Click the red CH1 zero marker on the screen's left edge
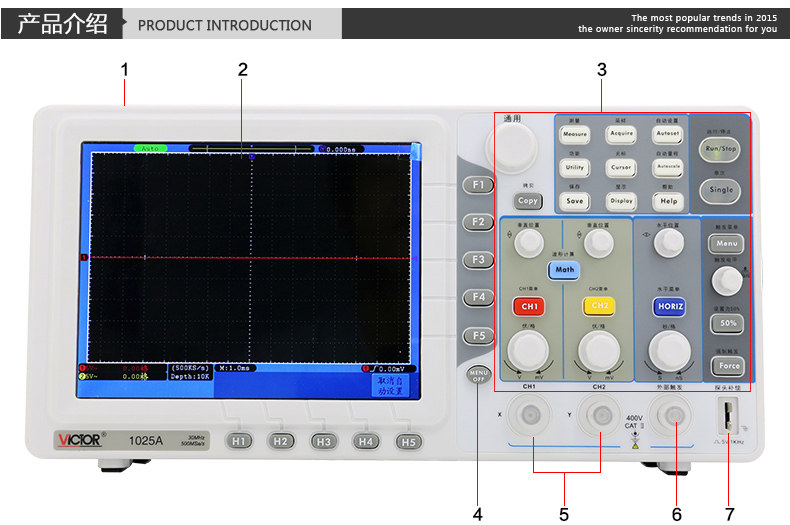The width and height of the screenshot is (790, 525). (84, 257)
